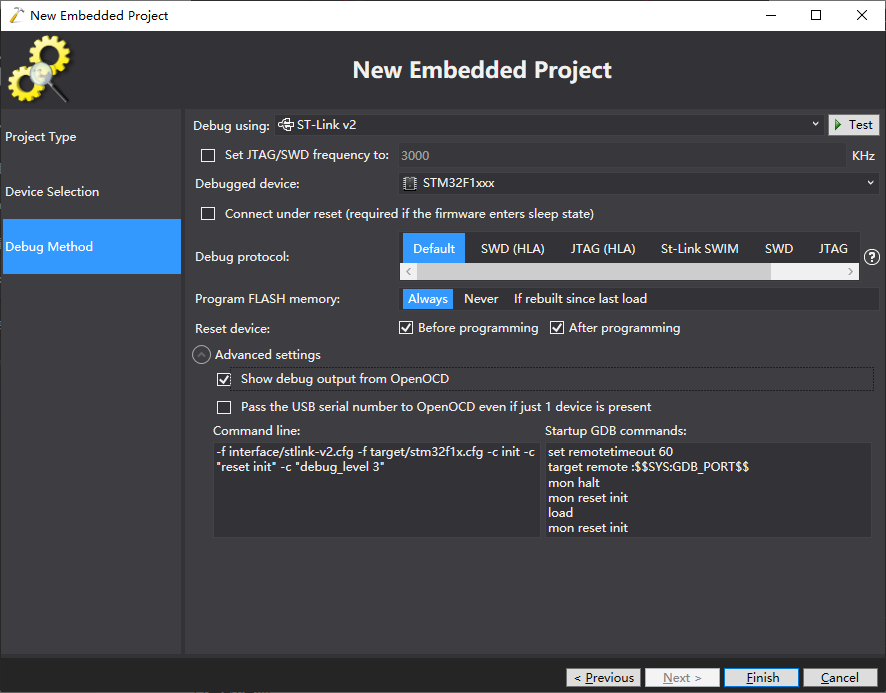Select the JTAG protocol option
Screen dimensions: 886x693
click(x=833, y=248)
